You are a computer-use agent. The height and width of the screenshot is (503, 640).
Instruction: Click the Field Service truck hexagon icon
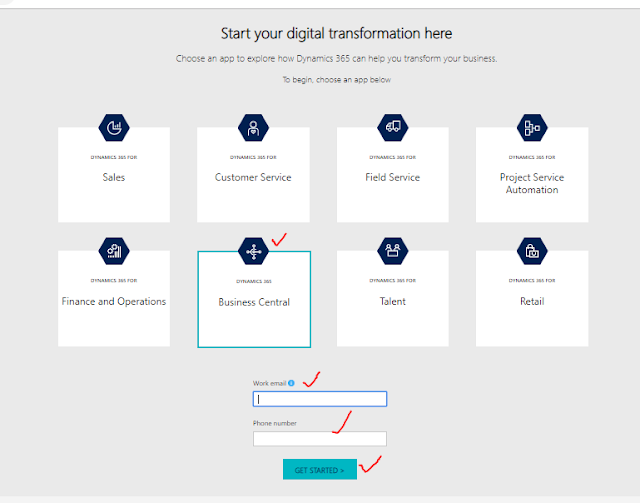[393, 128]
